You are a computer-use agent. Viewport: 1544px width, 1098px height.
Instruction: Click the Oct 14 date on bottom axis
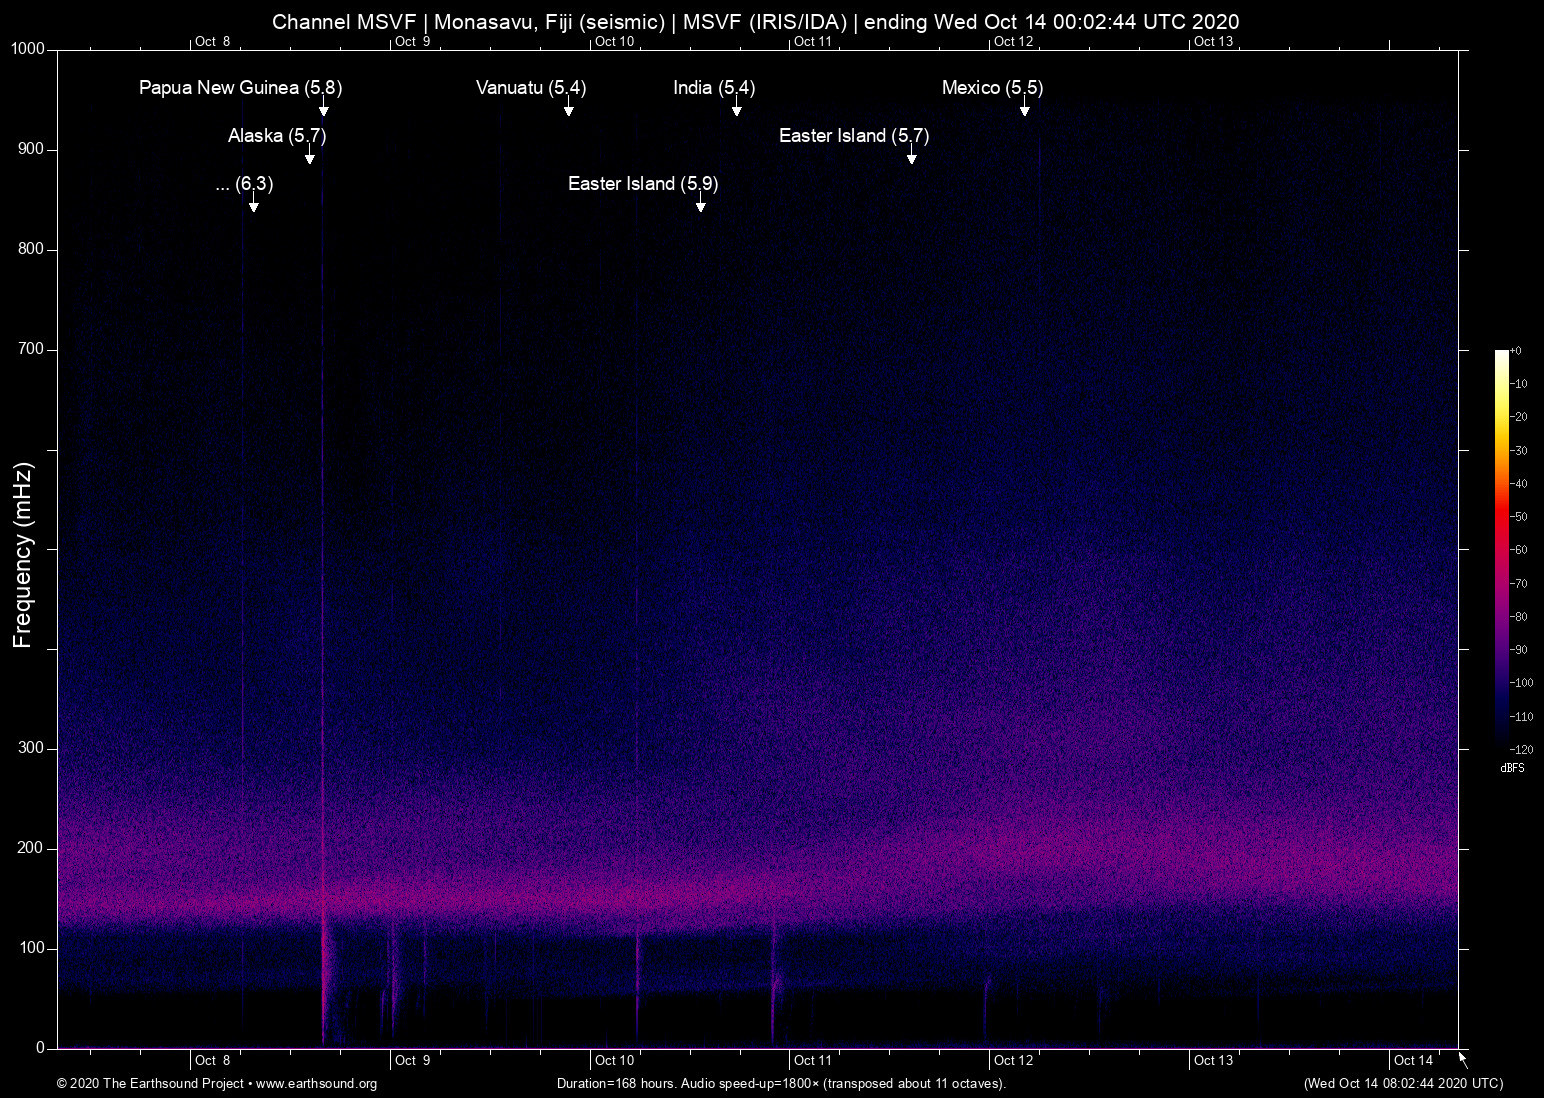(x=1413, y=1060)
